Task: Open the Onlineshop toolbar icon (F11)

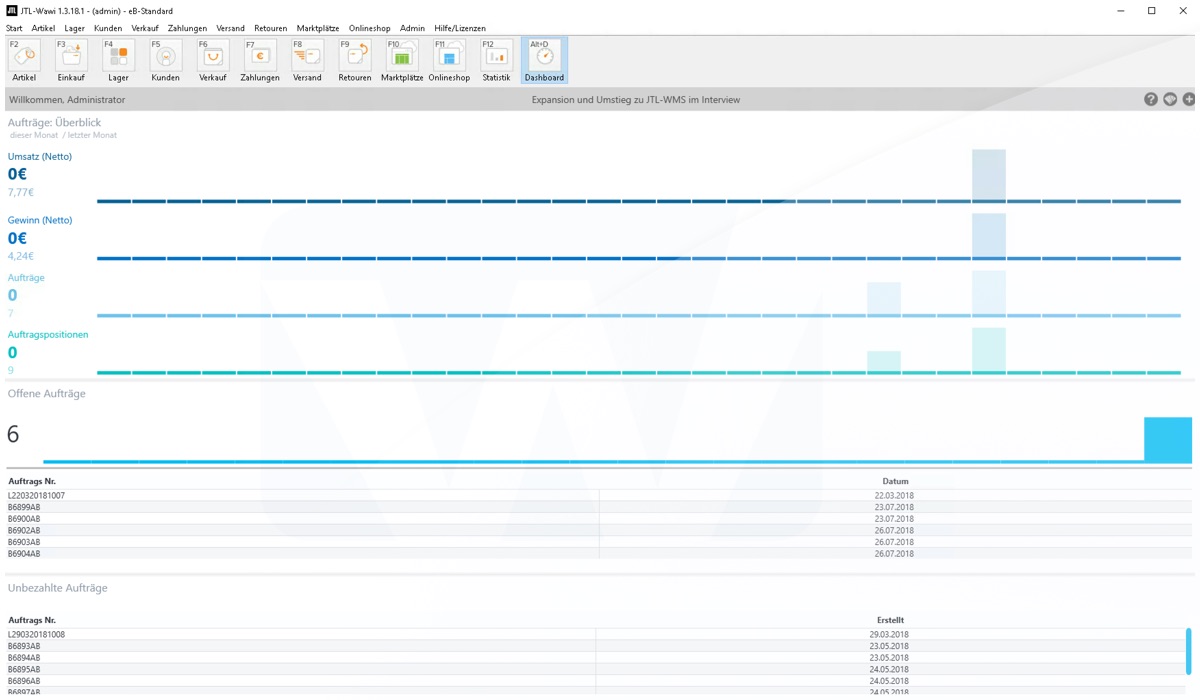Action: [449, 60]
